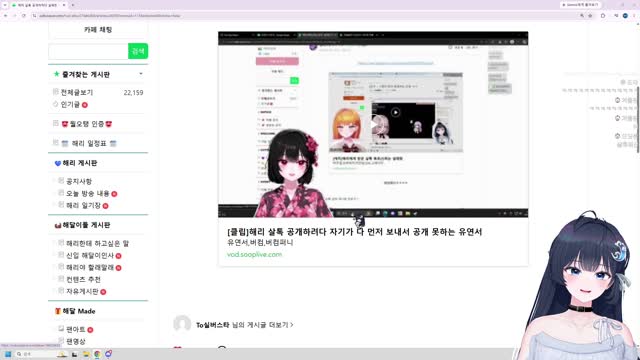Open a new browser tab
This screenshot has width=640, height=360.
tap(73, 5)
